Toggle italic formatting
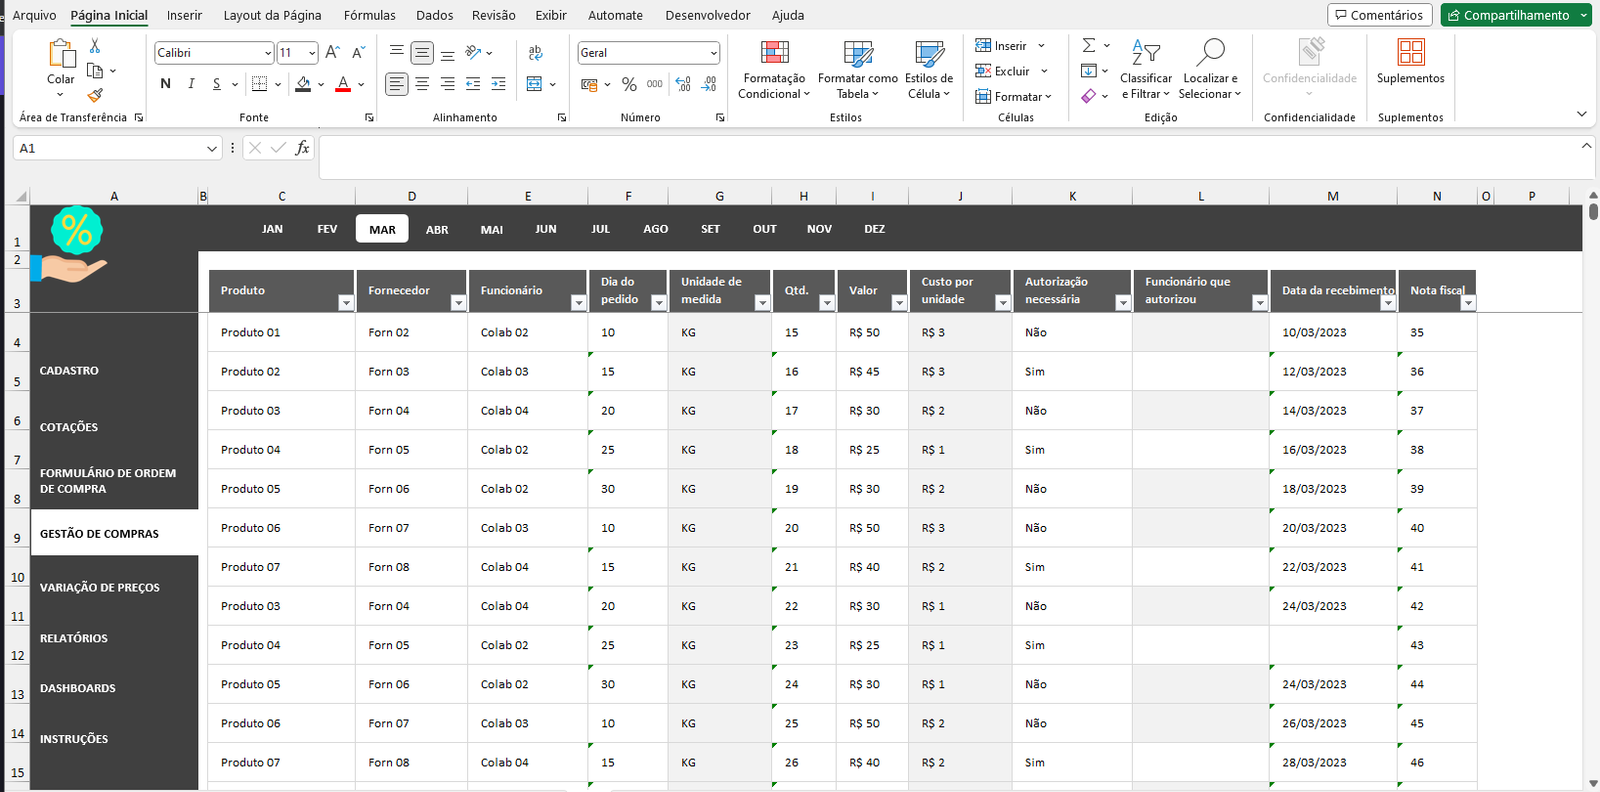Screen dimensions: 1600x792 click(x=191, y=84)
